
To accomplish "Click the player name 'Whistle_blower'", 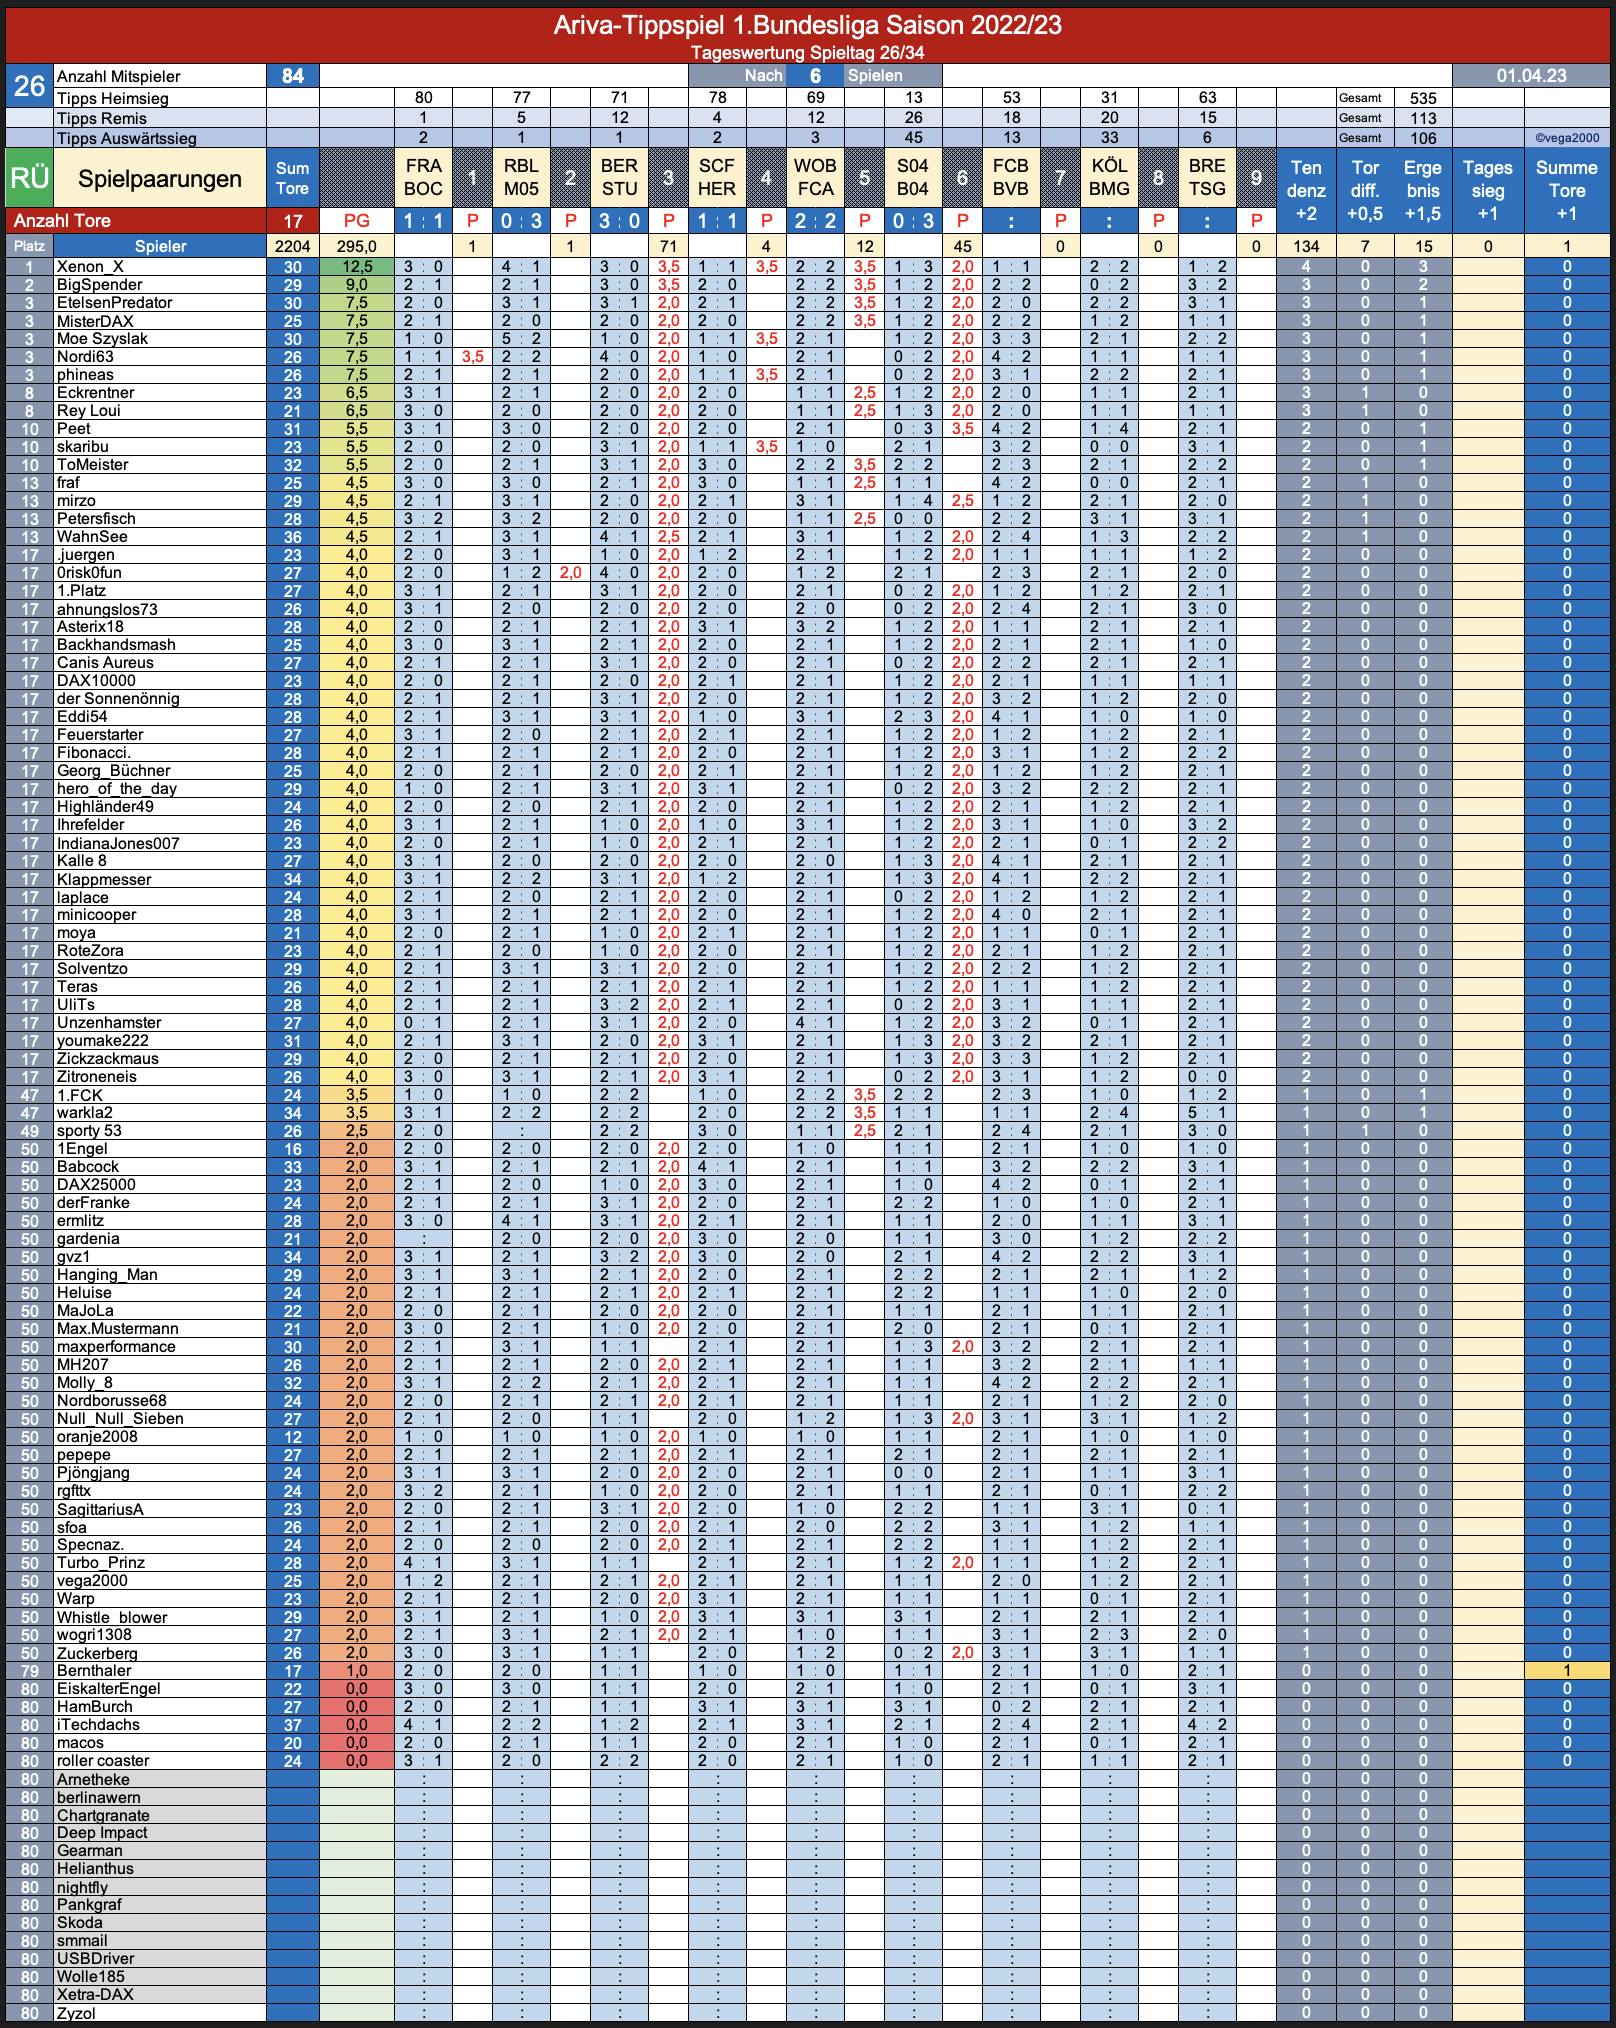I will 112,1617.
